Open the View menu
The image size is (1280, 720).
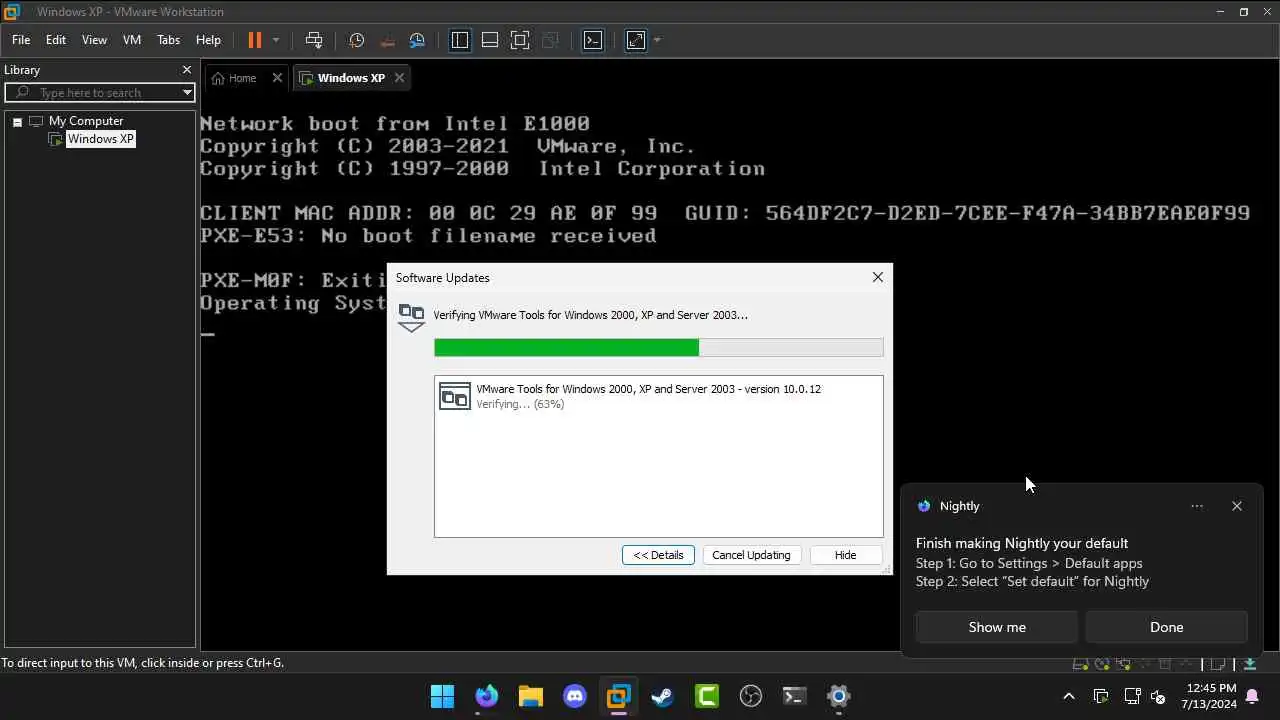pyautogui.click(x=94, y=40)
